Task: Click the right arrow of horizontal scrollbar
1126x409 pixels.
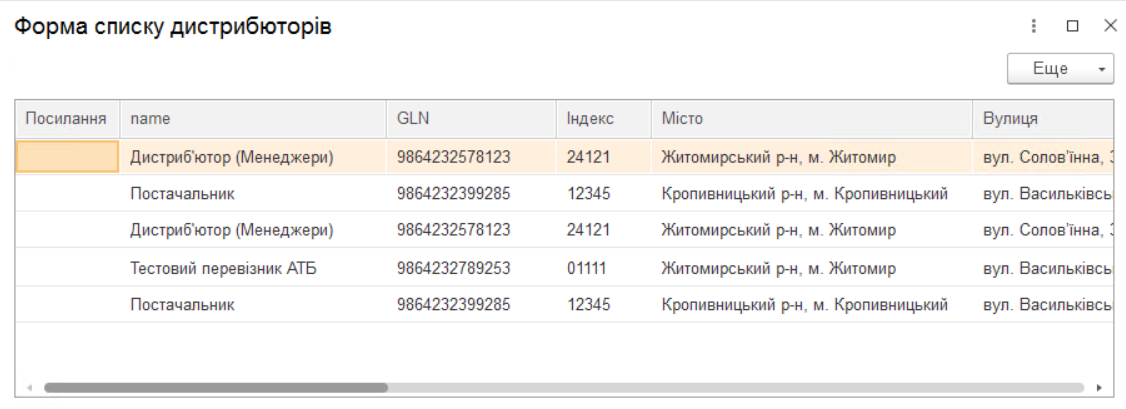Action: tap(1099, 387)
